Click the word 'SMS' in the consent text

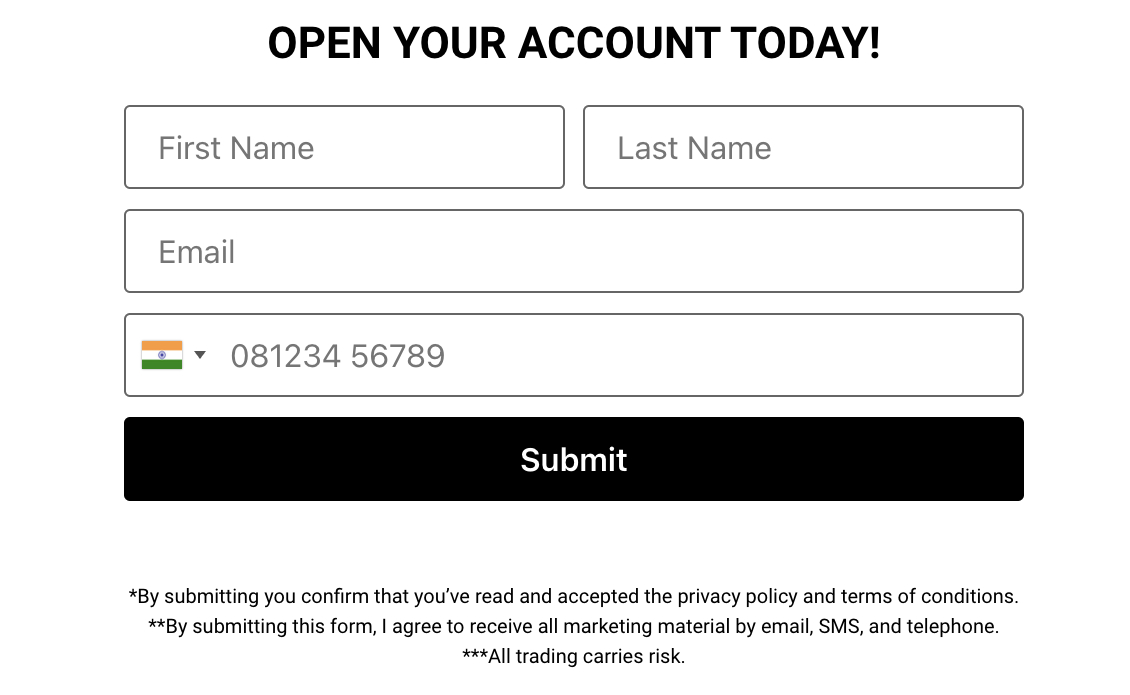[839, 627]
